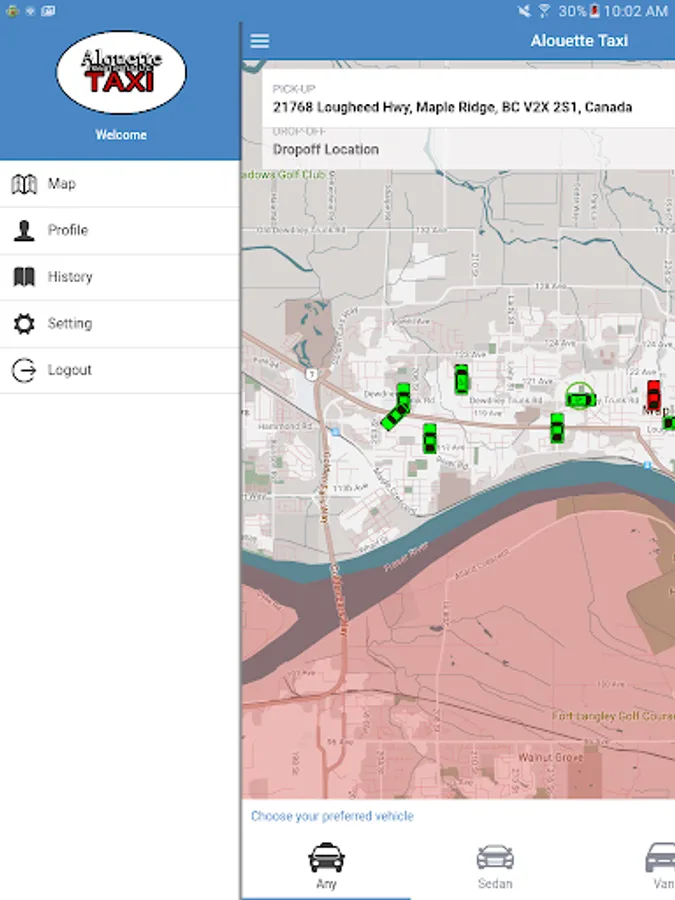Click the Profile person icon
The image size is (675, 900).
24,230
